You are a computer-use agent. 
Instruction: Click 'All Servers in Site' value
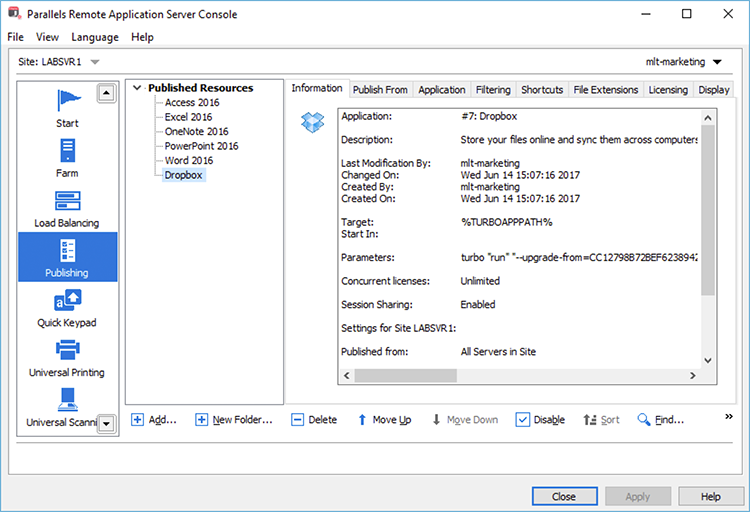(x=498, y=352)
